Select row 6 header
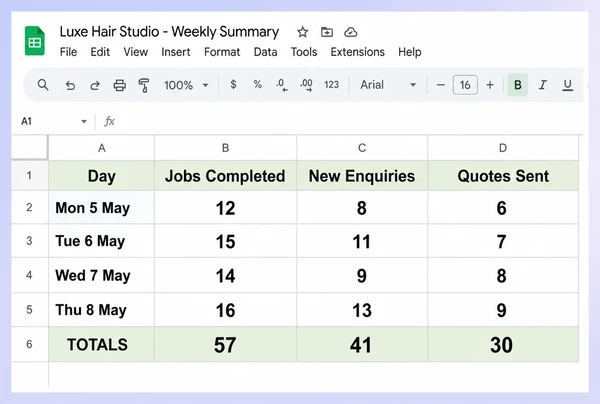 pyautogui.click(x=29, y=344)
